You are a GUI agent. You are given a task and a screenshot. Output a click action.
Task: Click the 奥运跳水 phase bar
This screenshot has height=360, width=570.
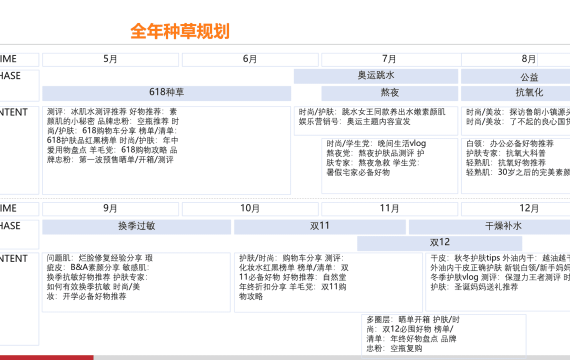tap(376, 76)
